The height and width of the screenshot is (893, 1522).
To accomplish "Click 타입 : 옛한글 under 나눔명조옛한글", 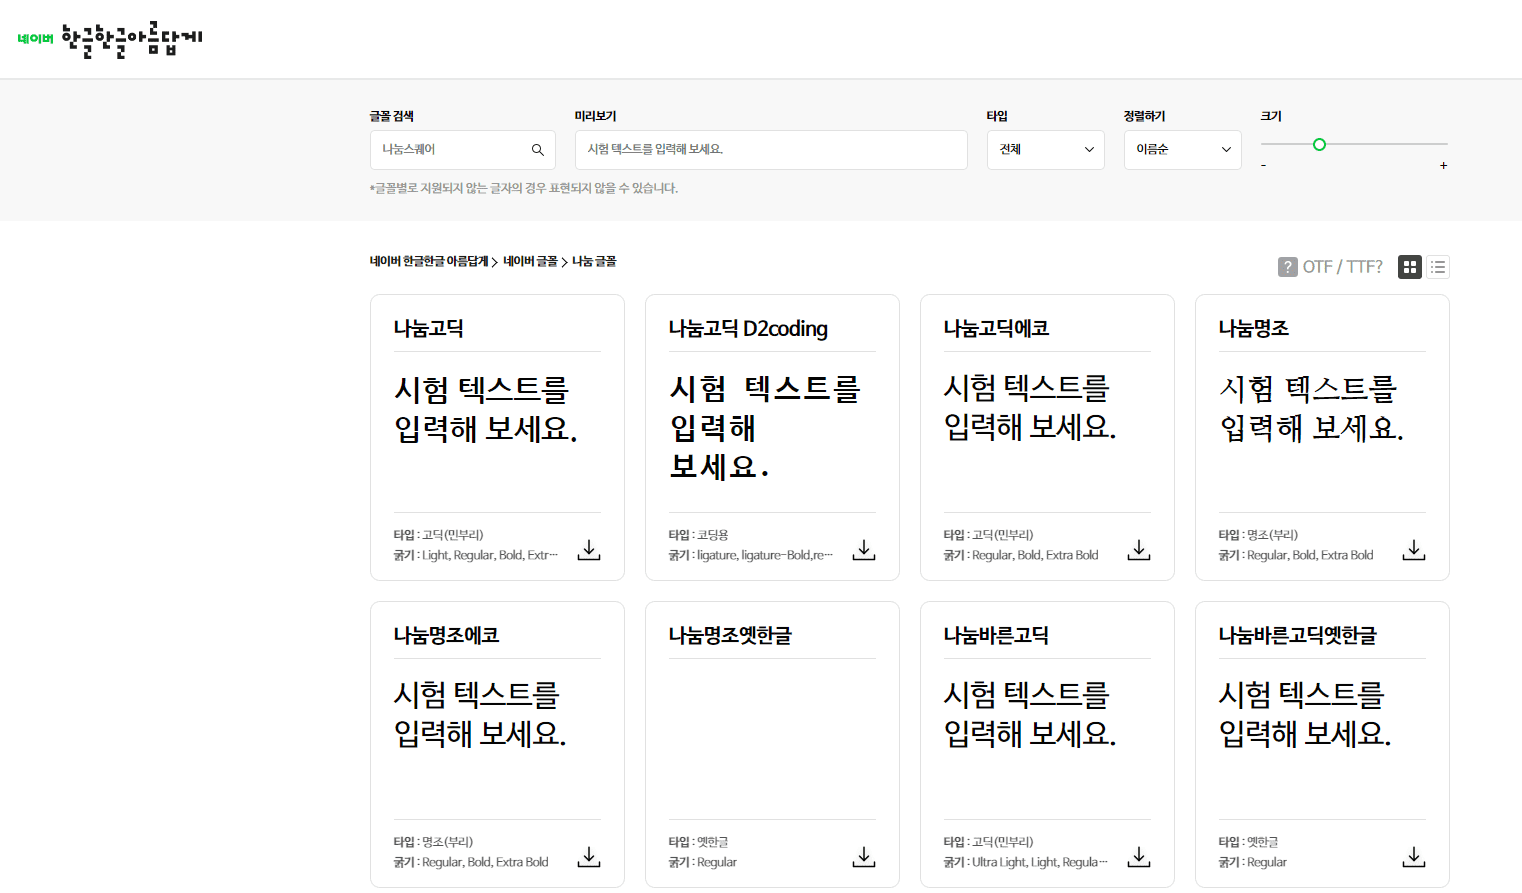I will [x=699, y=843].
